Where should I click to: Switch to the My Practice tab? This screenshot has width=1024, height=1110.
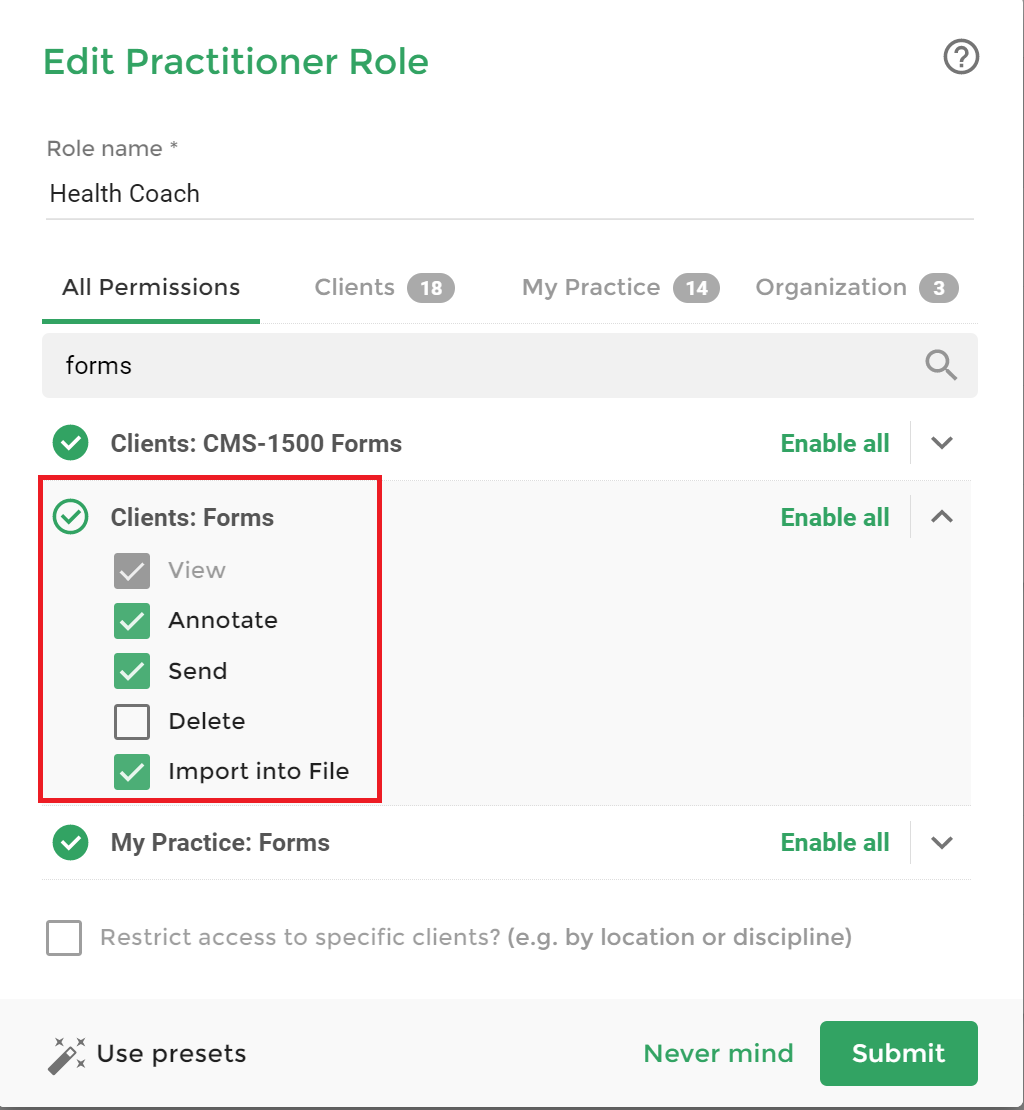click(x=621, y=287)
